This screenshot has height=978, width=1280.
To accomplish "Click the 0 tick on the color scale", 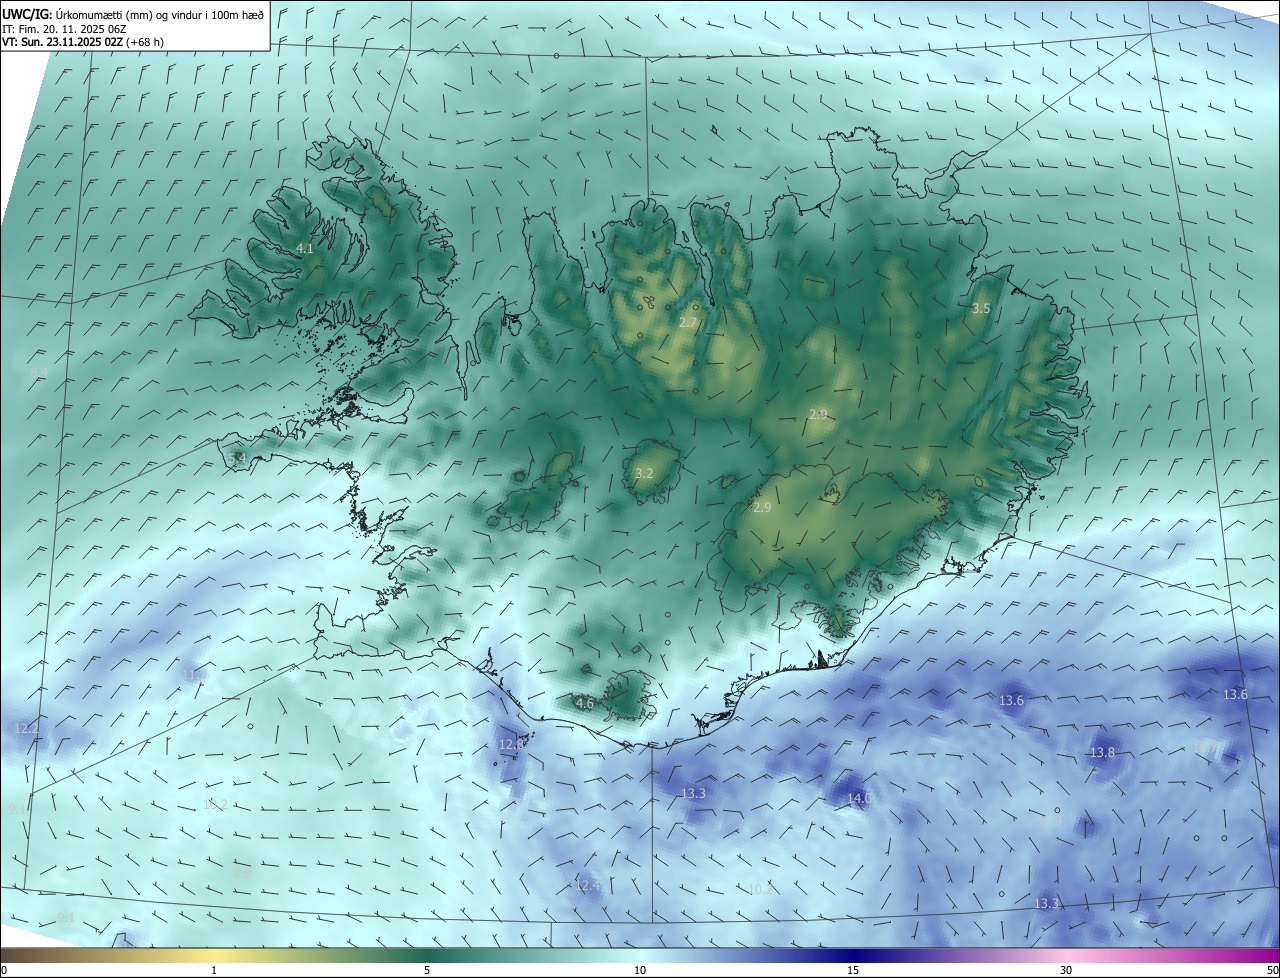I will 3,970.
